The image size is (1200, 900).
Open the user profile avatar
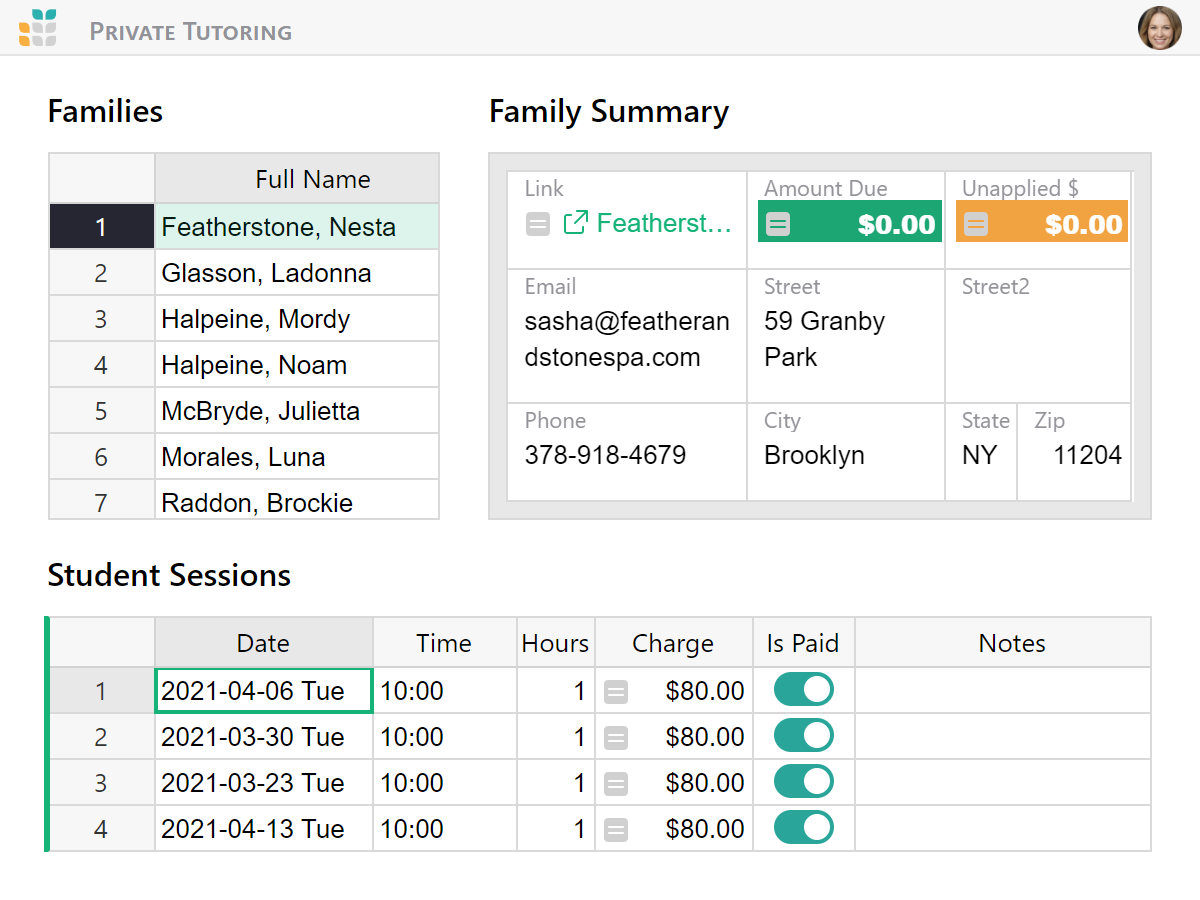pyautogui.click(x=1159, y=28)
